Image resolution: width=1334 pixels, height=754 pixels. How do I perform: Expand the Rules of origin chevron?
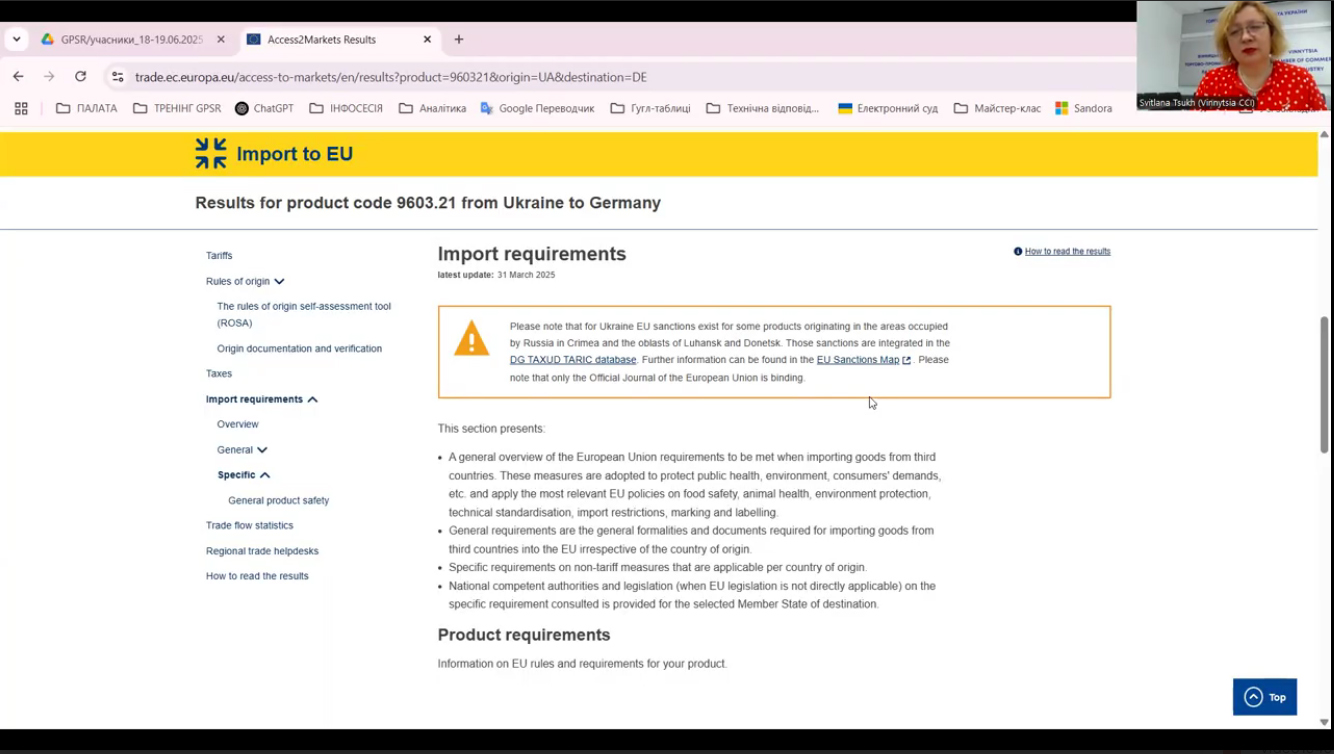(x=279, y=282)
